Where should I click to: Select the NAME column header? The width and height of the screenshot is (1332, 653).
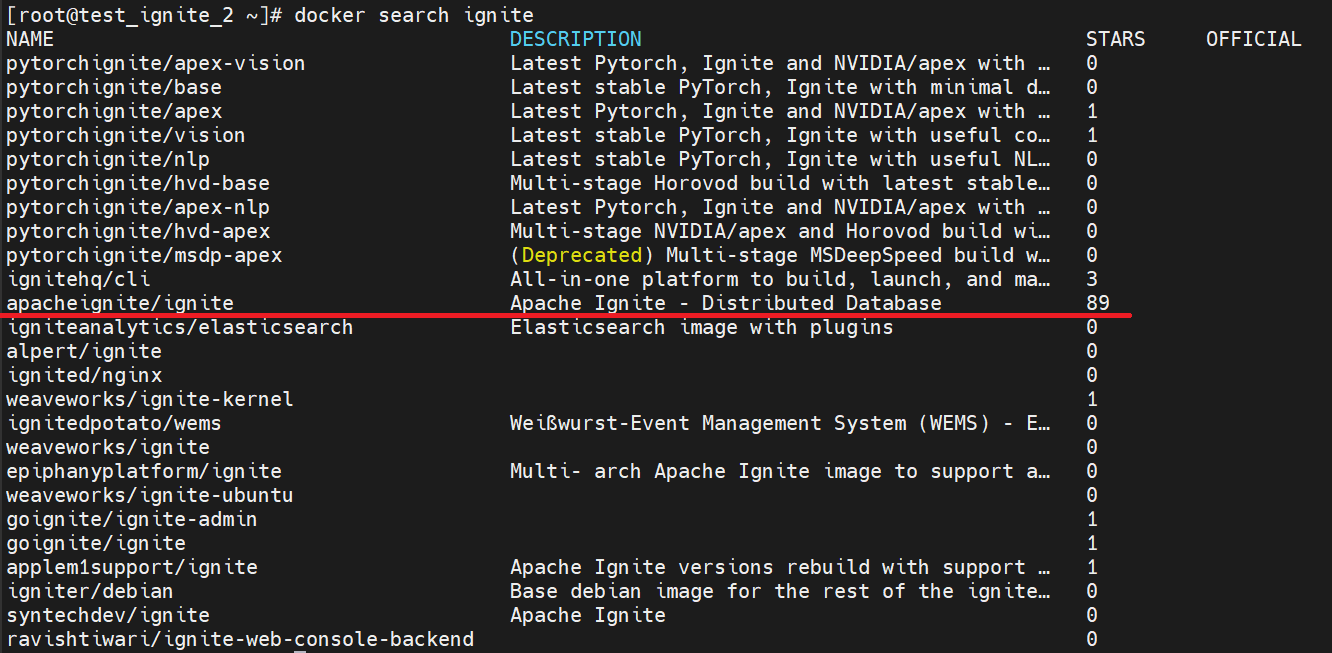point(30,39)
